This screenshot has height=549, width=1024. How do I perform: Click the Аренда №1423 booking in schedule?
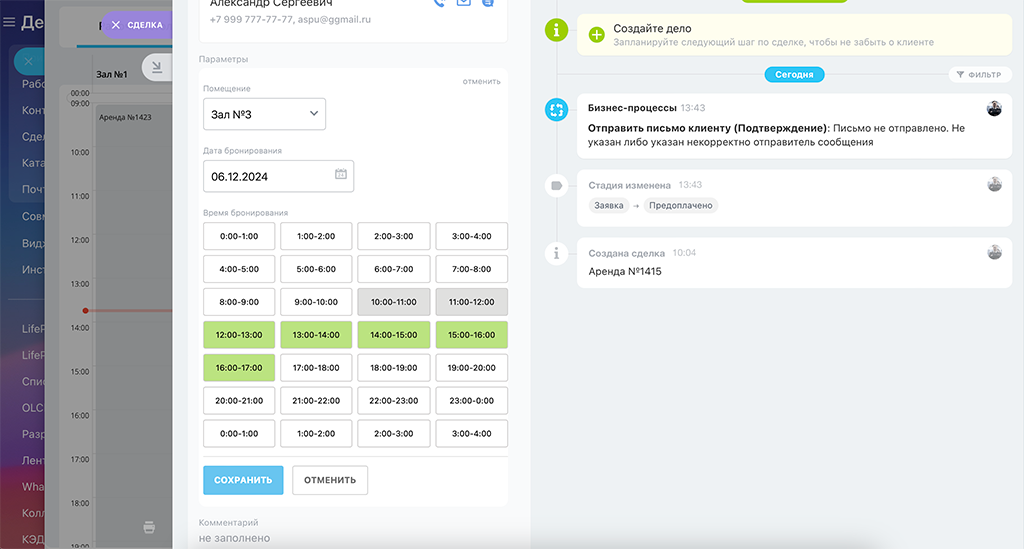[x=125, y=118]
